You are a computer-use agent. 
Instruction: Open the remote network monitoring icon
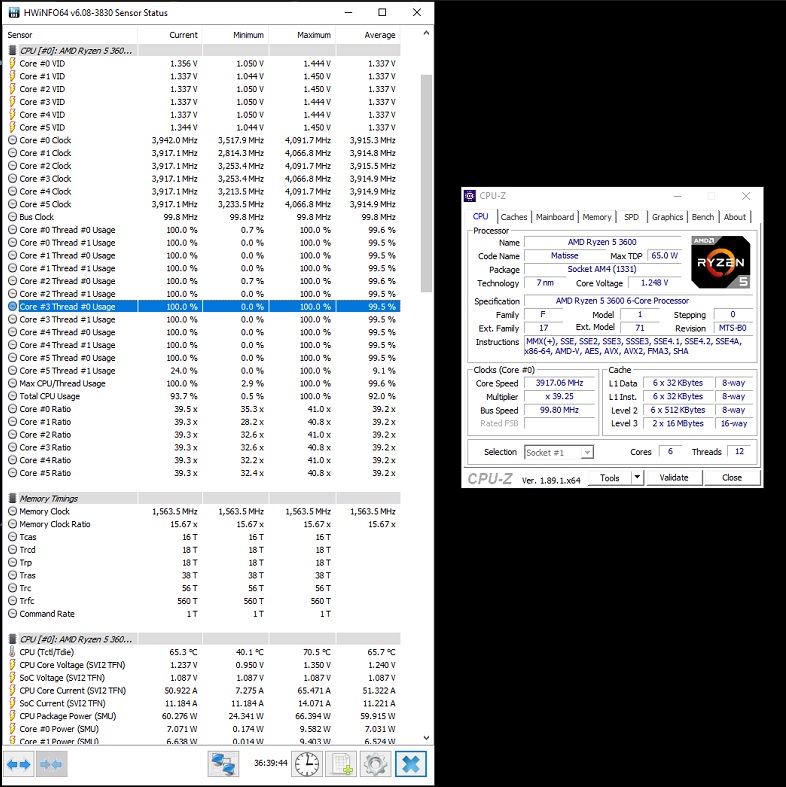click(x=223, y=764)
